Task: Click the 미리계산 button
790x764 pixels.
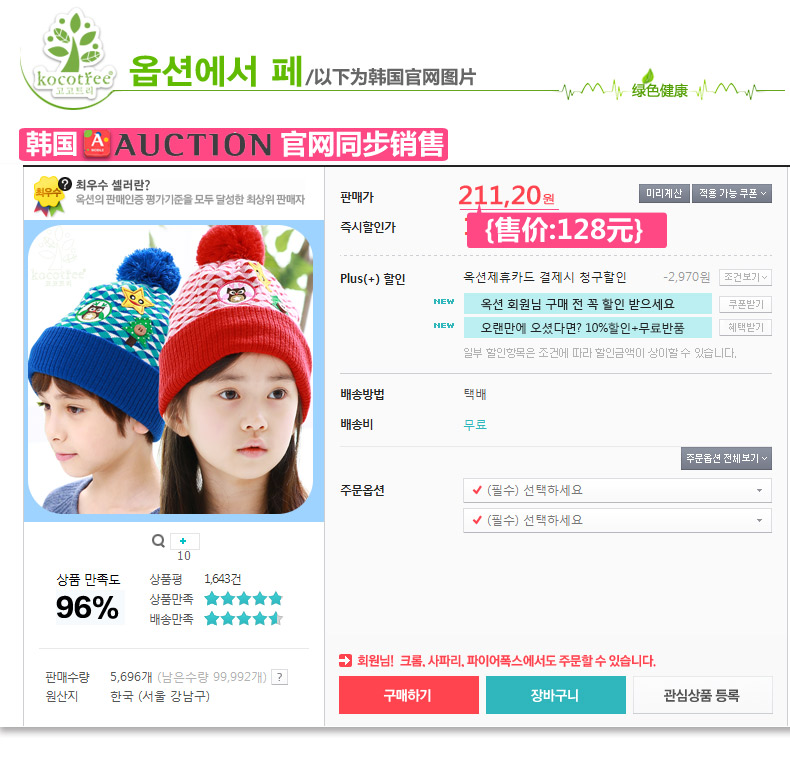Action: 664,194
